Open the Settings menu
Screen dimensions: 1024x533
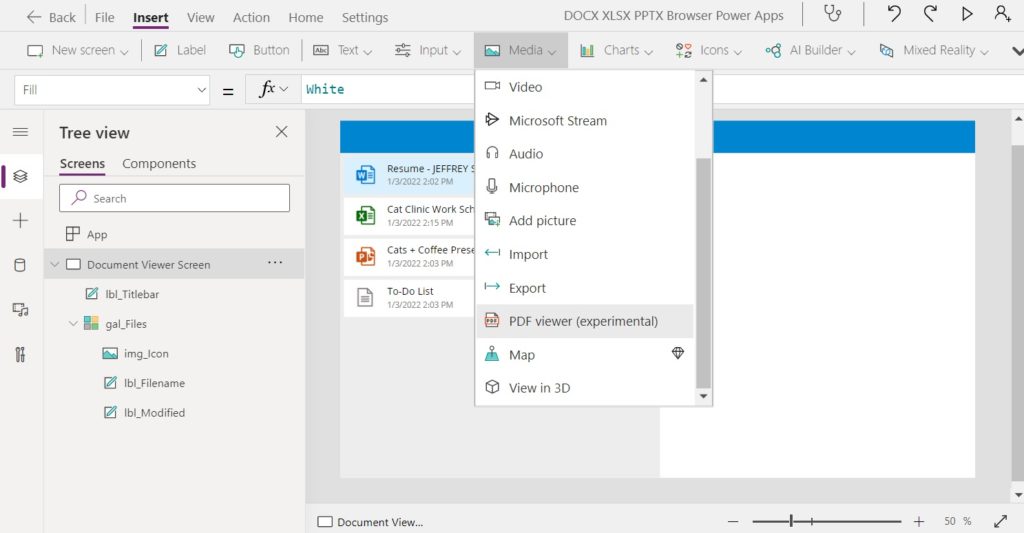coord(365,18)
